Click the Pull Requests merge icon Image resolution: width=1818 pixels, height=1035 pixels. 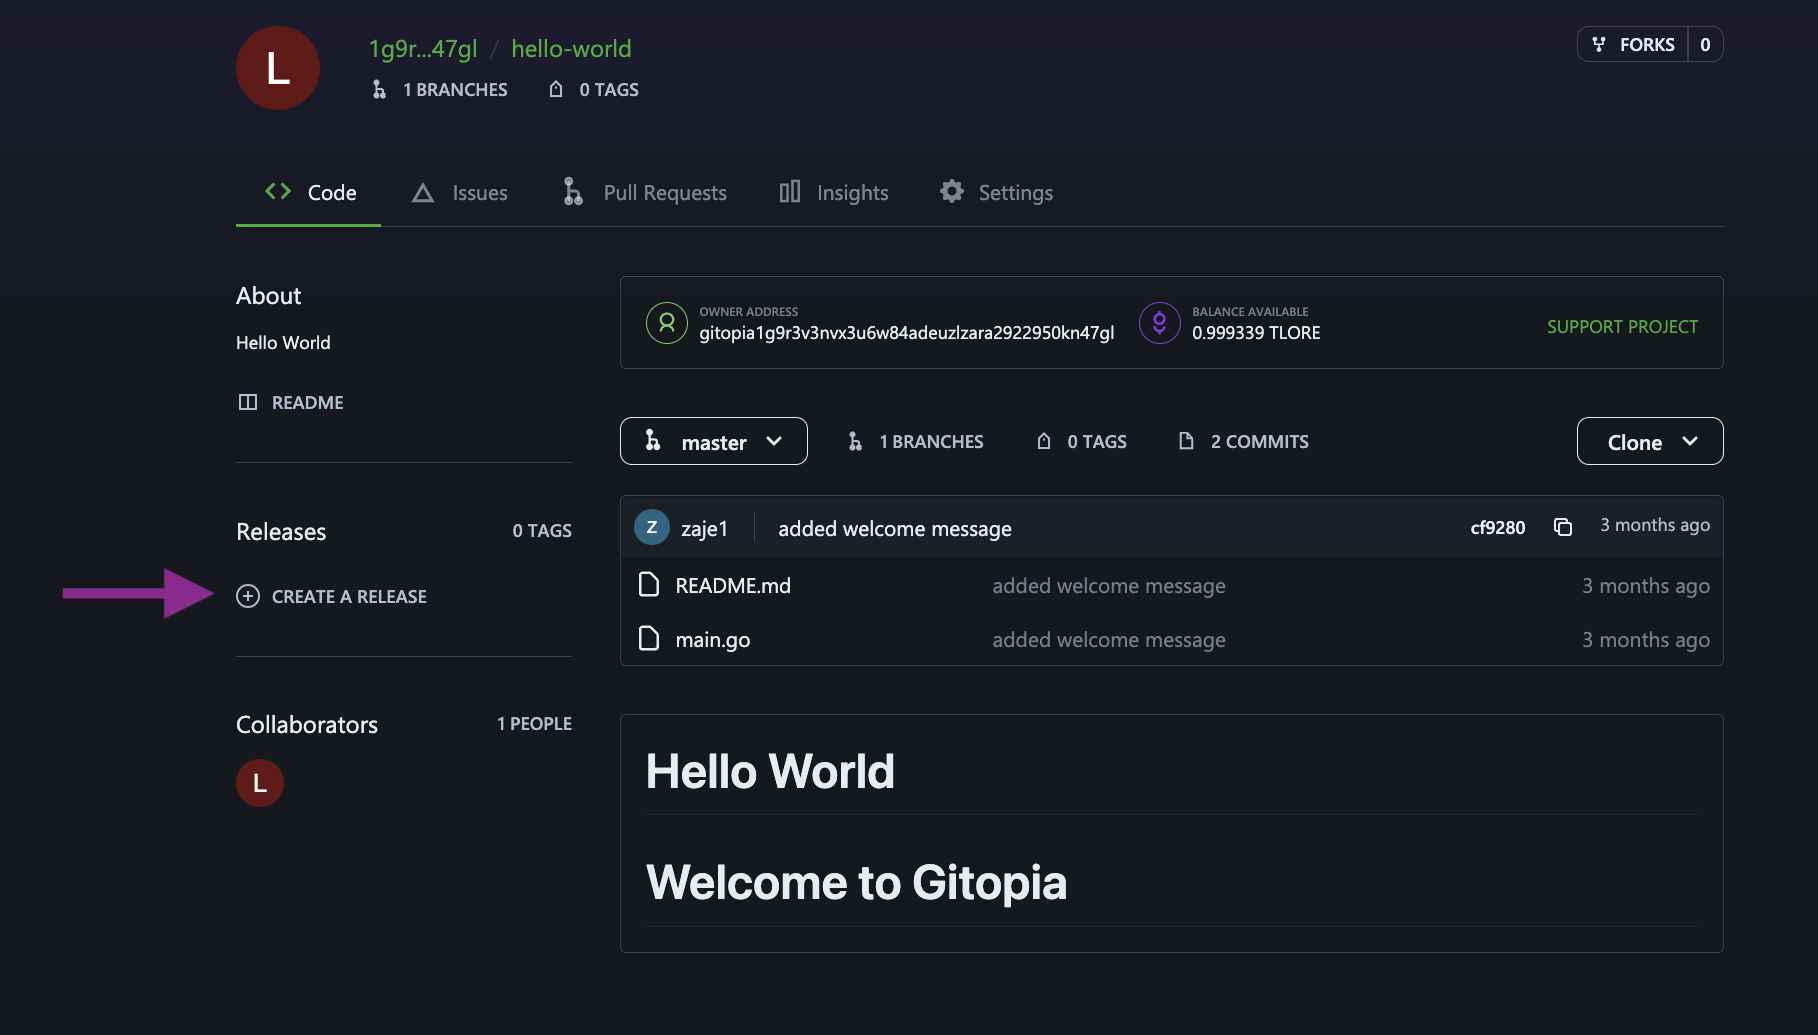(x=573, y=191)
